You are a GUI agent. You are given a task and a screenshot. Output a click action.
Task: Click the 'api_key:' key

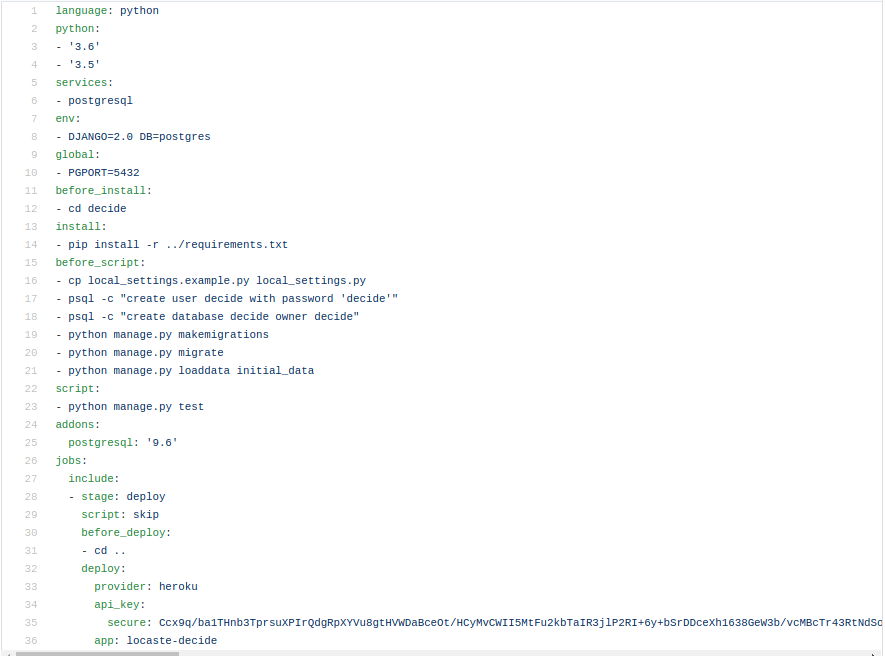[120, 605]
